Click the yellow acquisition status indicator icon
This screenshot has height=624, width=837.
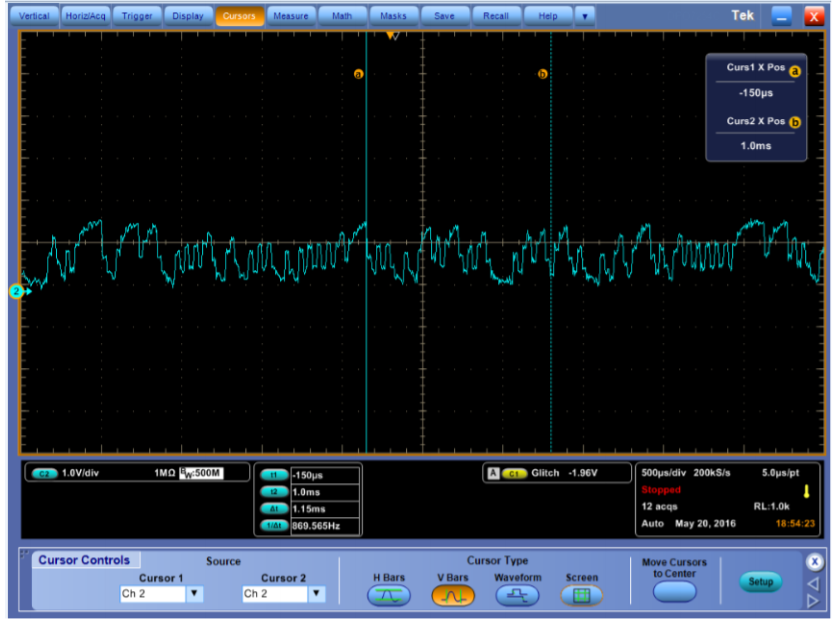(806, 492)
